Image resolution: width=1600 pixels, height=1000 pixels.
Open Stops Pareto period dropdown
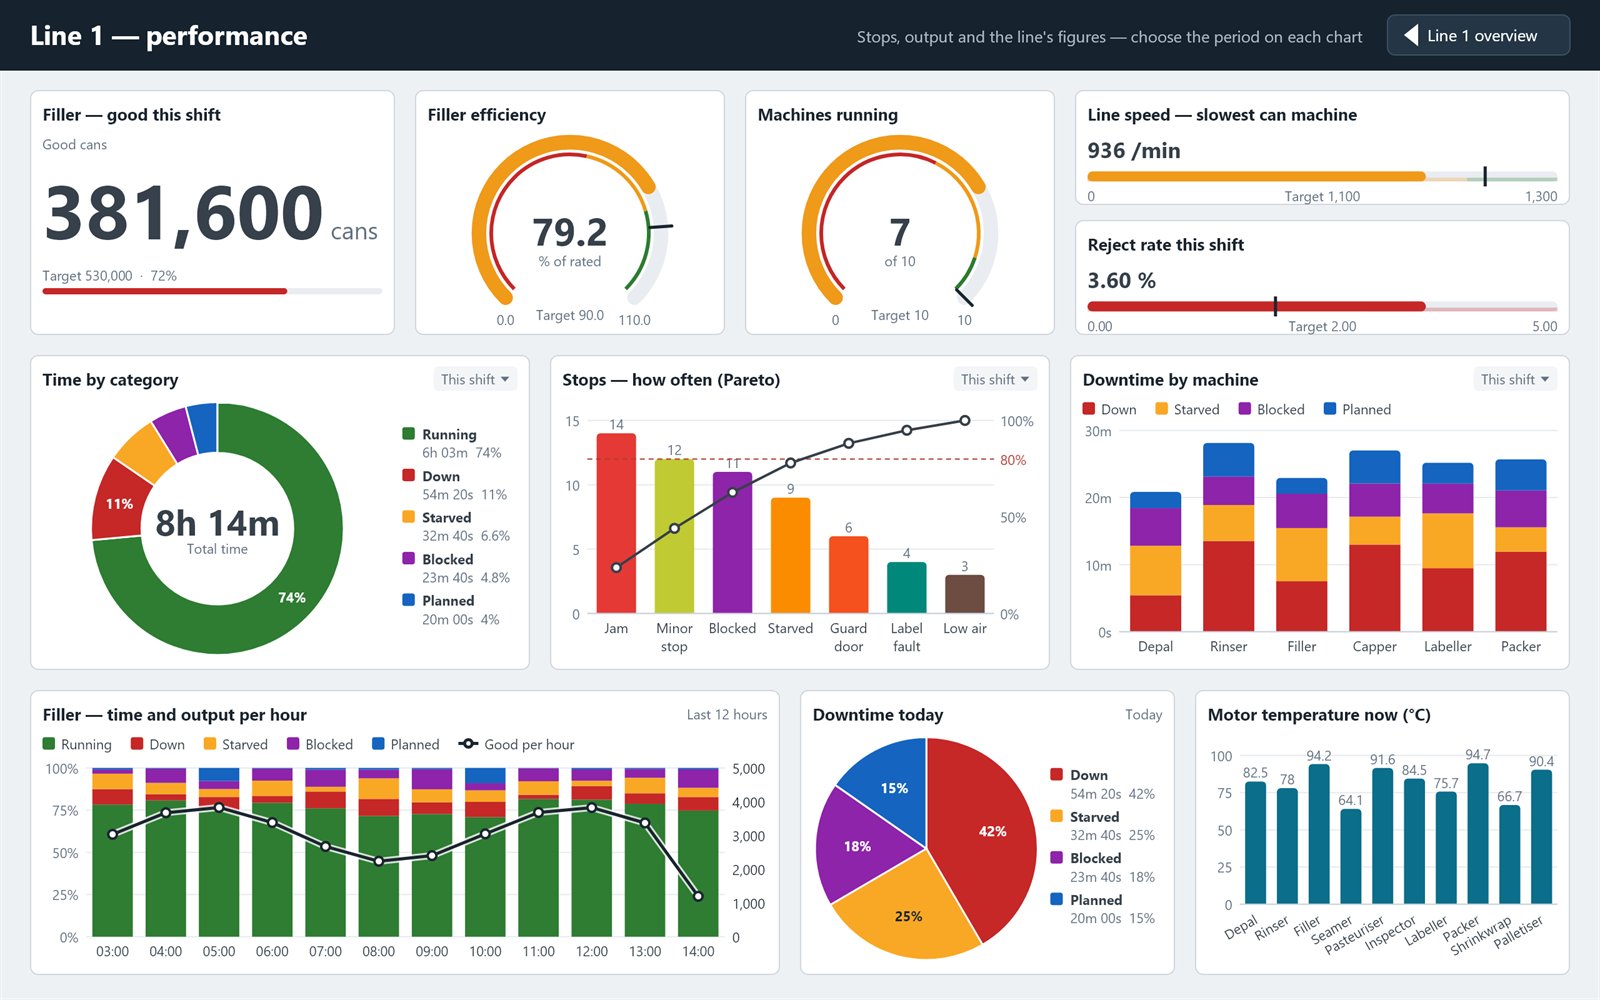tap(995, 379)
